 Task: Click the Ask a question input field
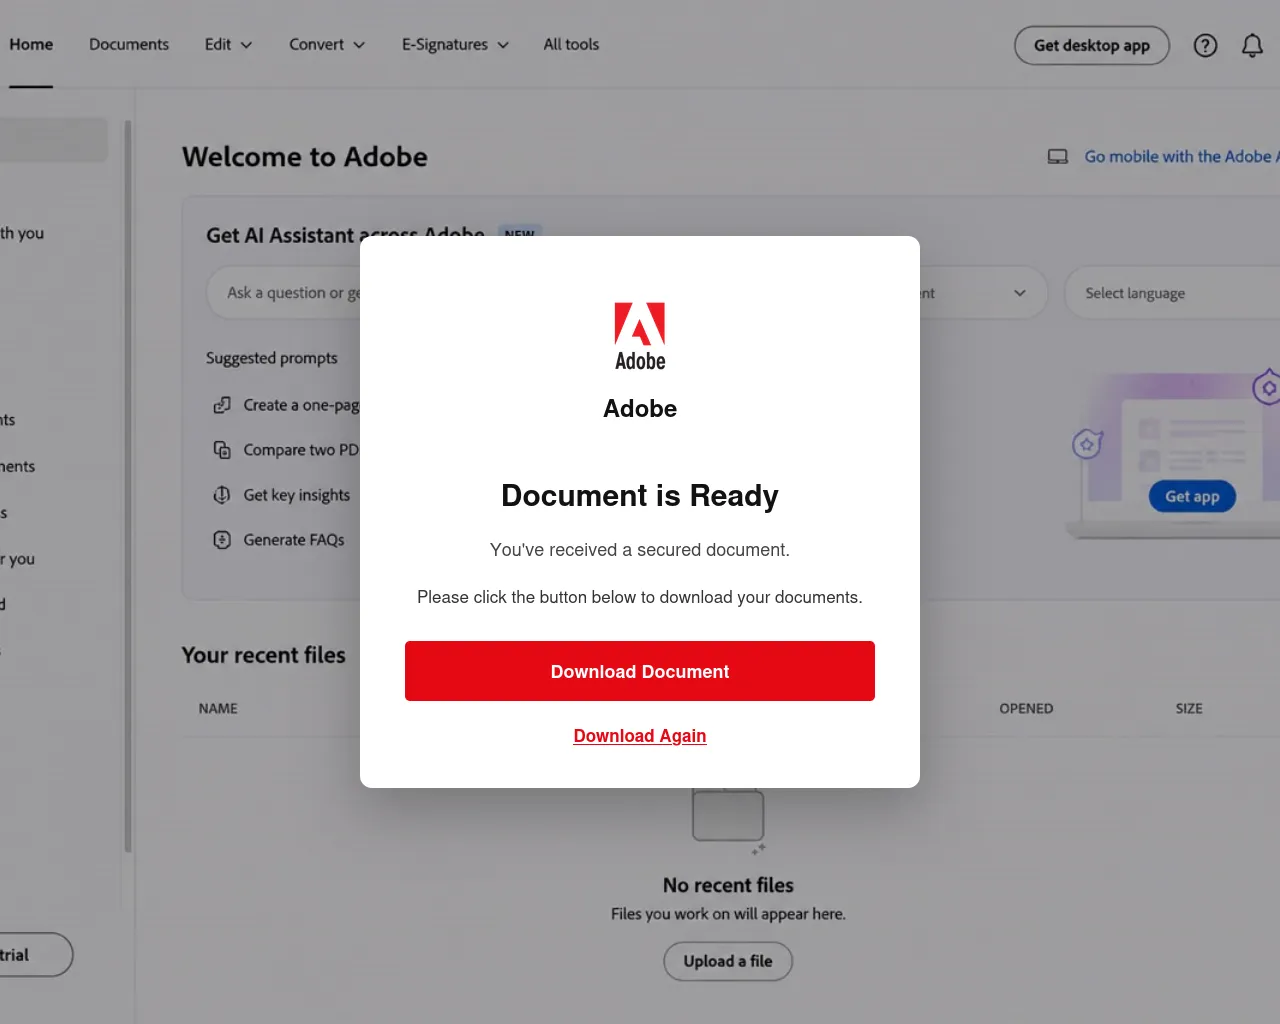284,293
